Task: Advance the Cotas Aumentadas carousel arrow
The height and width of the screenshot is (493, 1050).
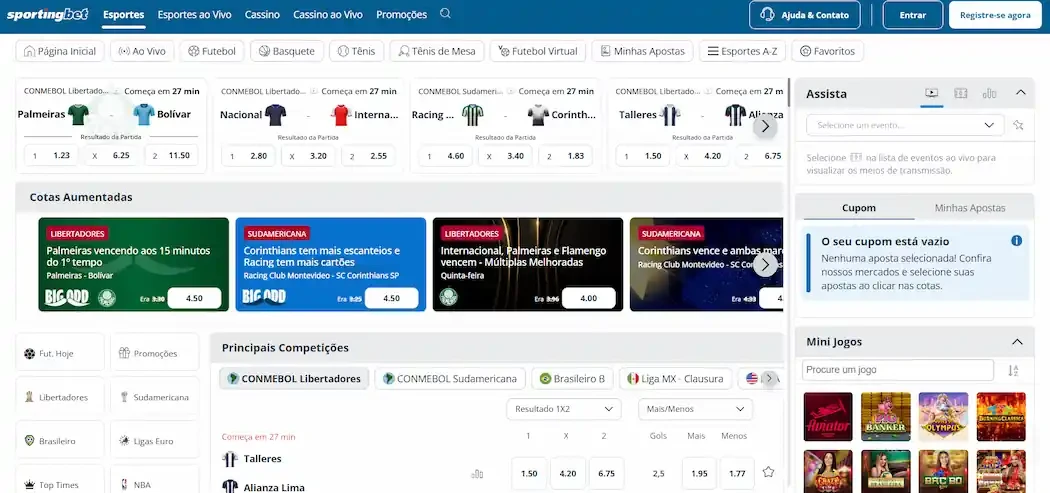Action: (x=765, y=264)
